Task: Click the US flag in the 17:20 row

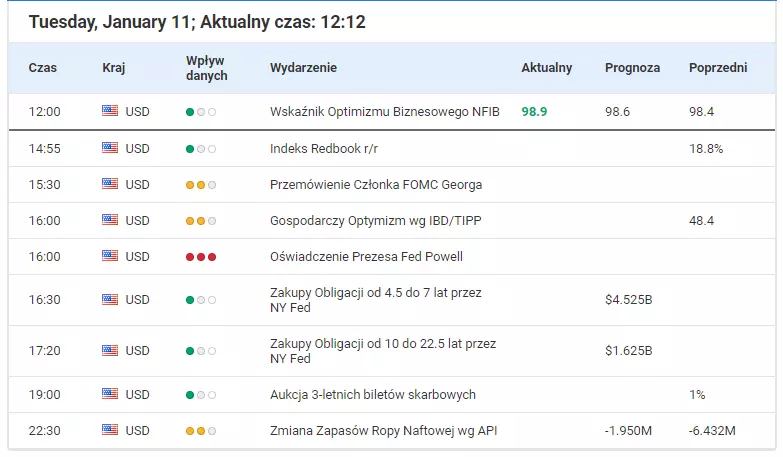Action: pyautogui.click(x=110, y=351)
